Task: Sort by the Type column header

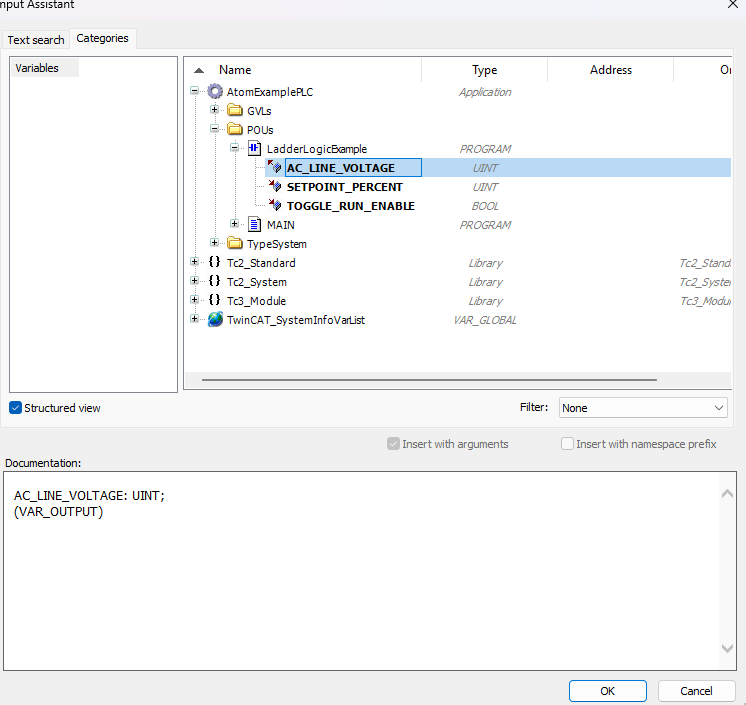Action: point(484,70)
